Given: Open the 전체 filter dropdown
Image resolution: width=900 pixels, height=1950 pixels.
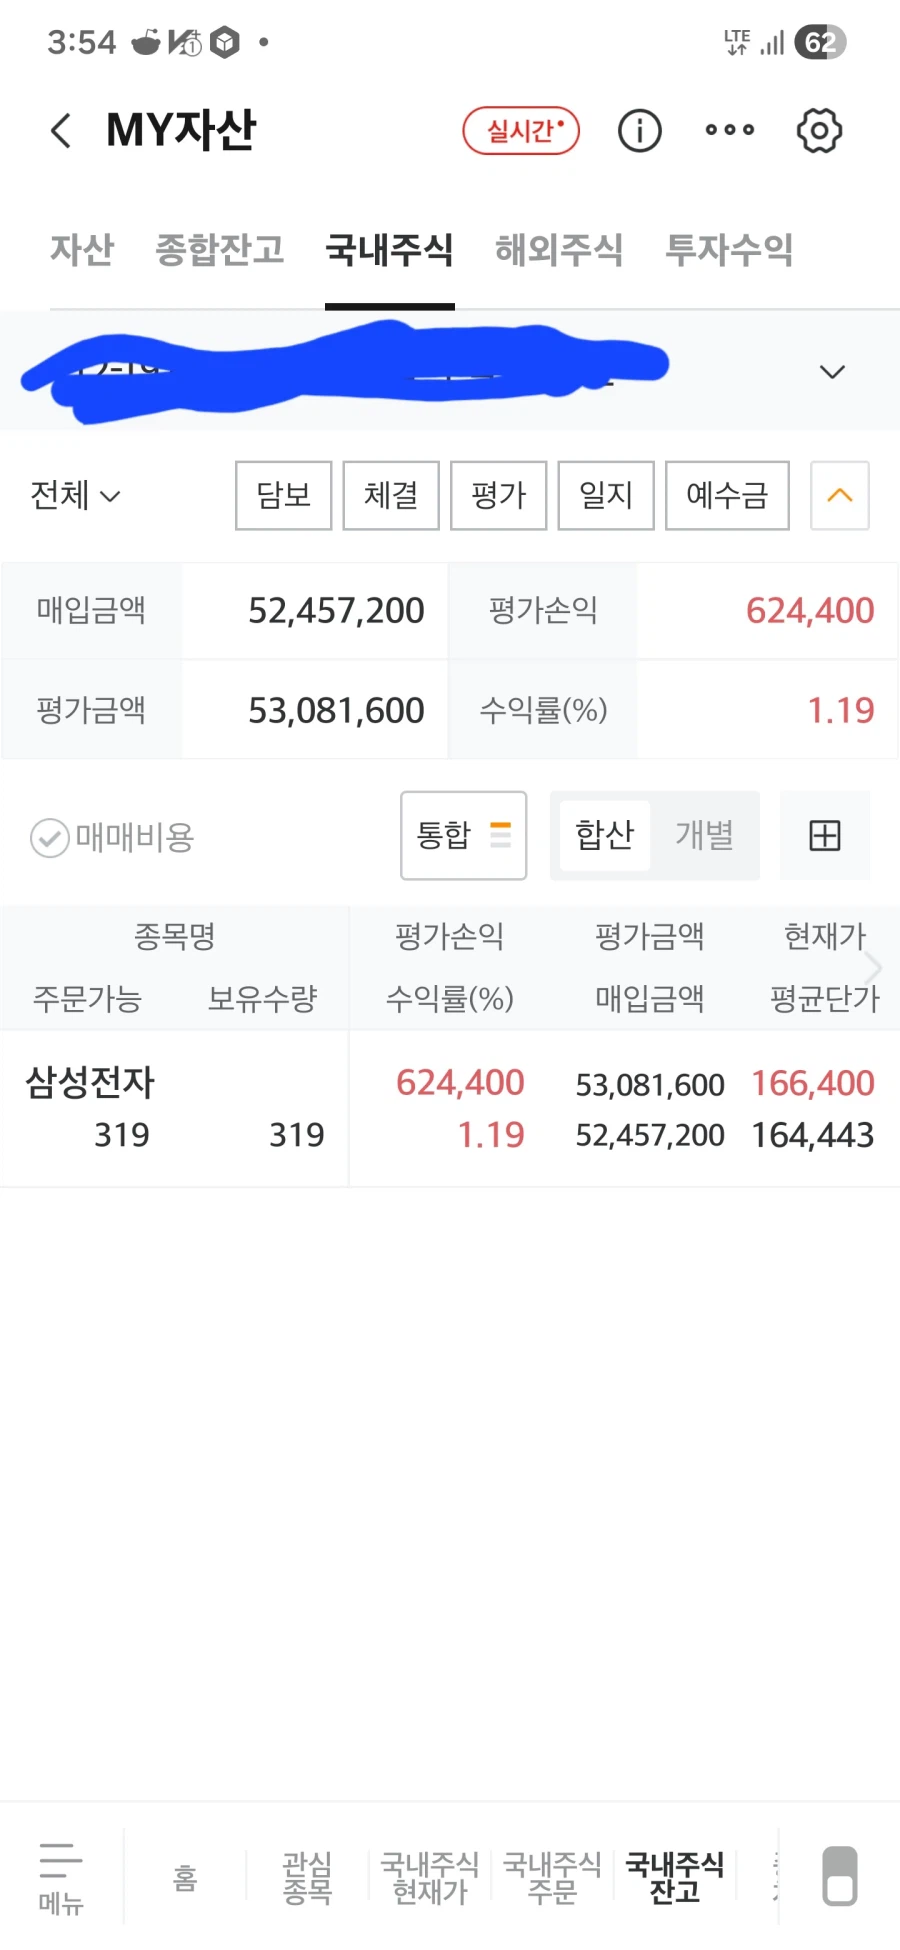Looking at the screenshot, I should tap(75, 495).
